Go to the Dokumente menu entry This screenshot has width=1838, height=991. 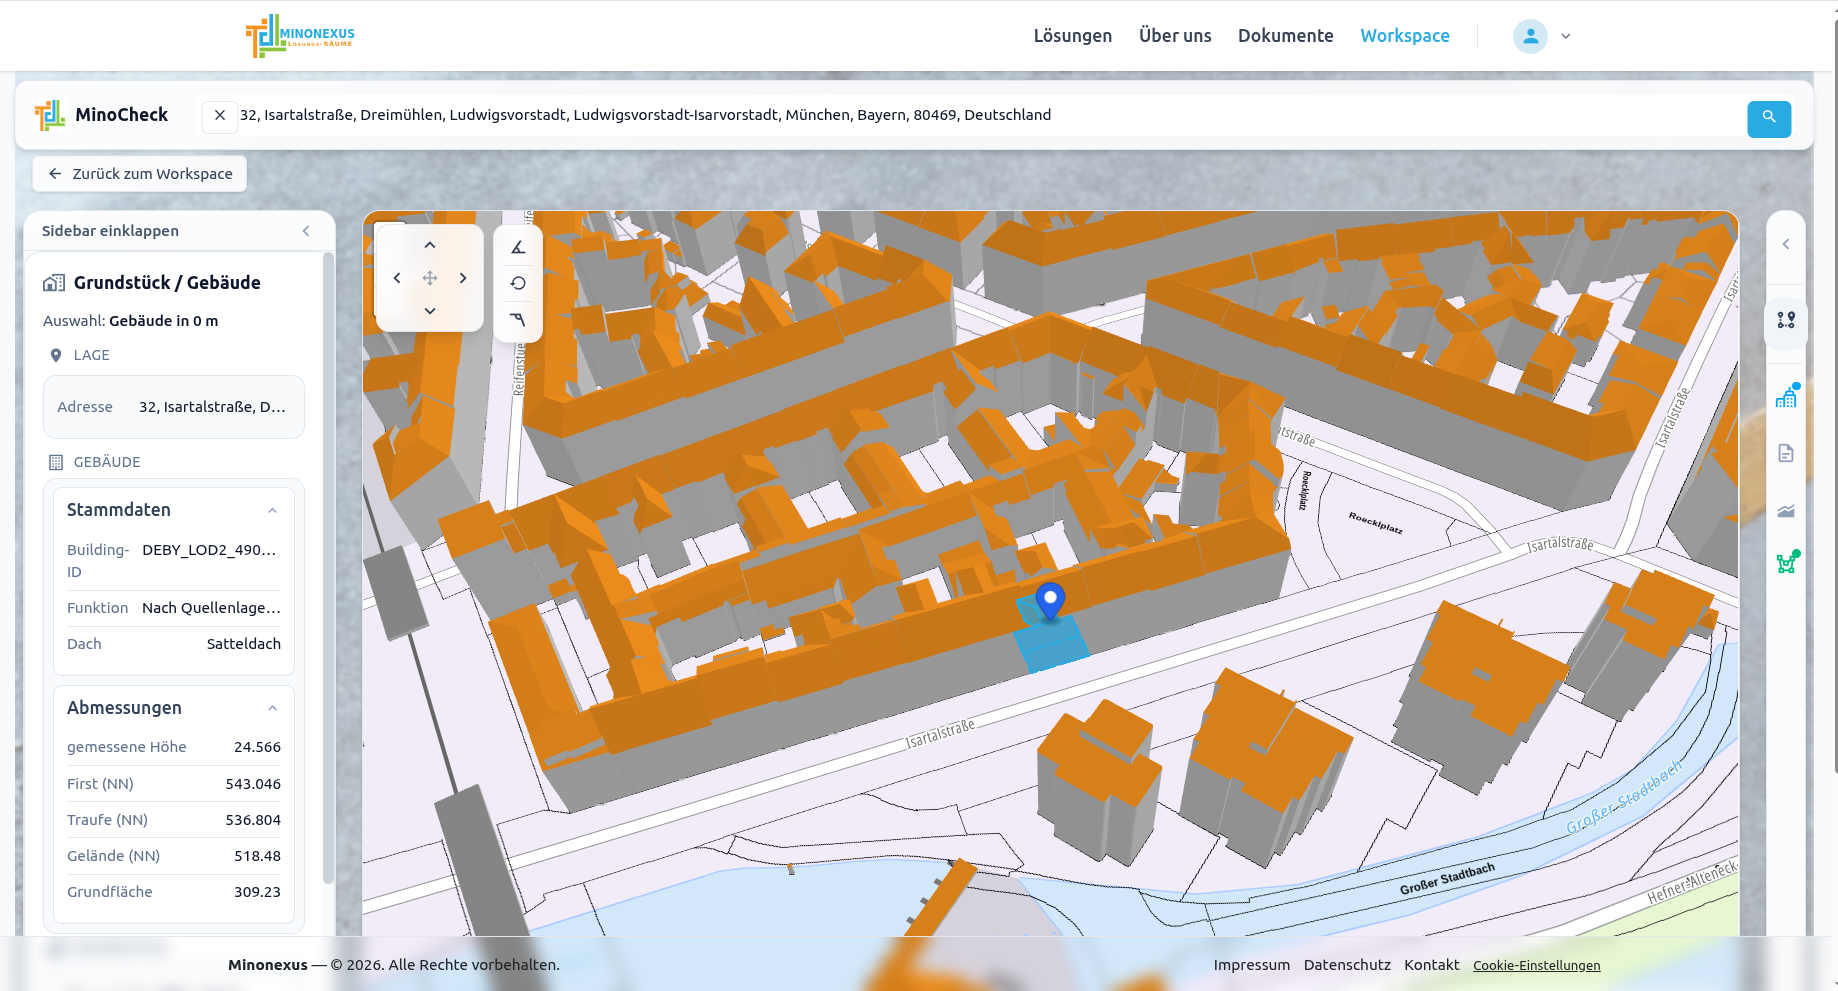pos(1285,35)
